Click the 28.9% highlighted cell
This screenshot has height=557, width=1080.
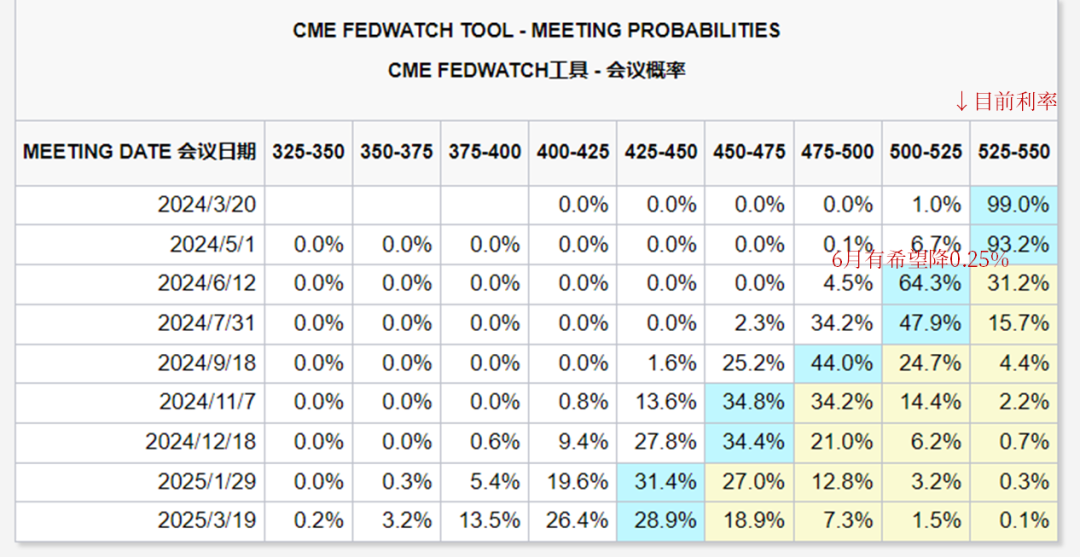(x=661, y=521)
